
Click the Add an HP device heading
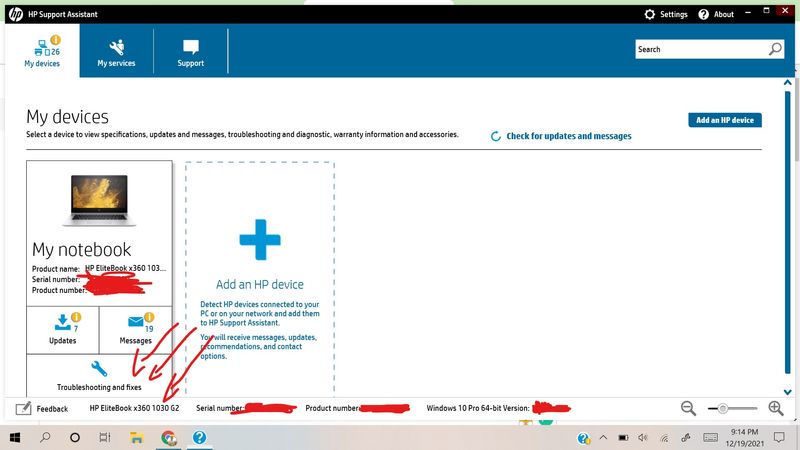(260, 284)
